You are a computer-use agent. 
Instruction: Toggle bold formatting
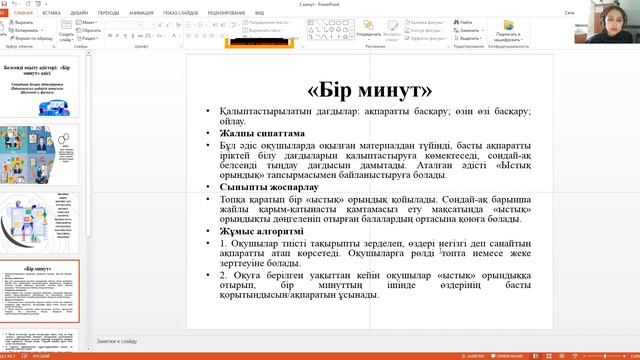pyautogui.click(x=110, y=36)
